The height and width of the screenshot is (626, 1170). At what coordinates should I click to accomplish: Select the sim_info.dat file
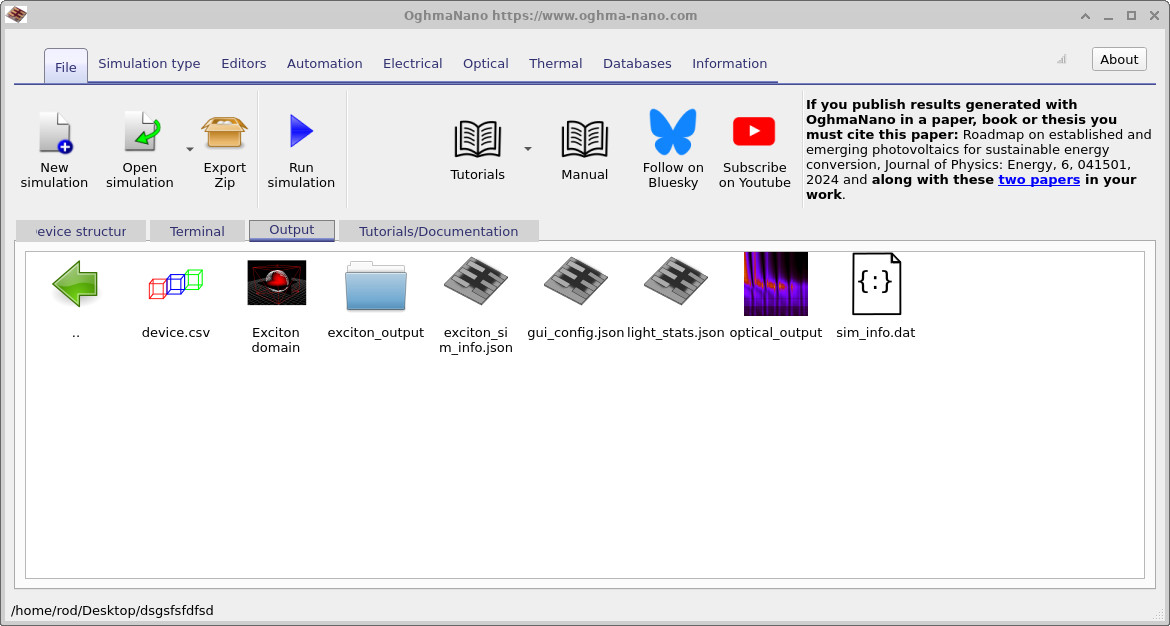875,283
